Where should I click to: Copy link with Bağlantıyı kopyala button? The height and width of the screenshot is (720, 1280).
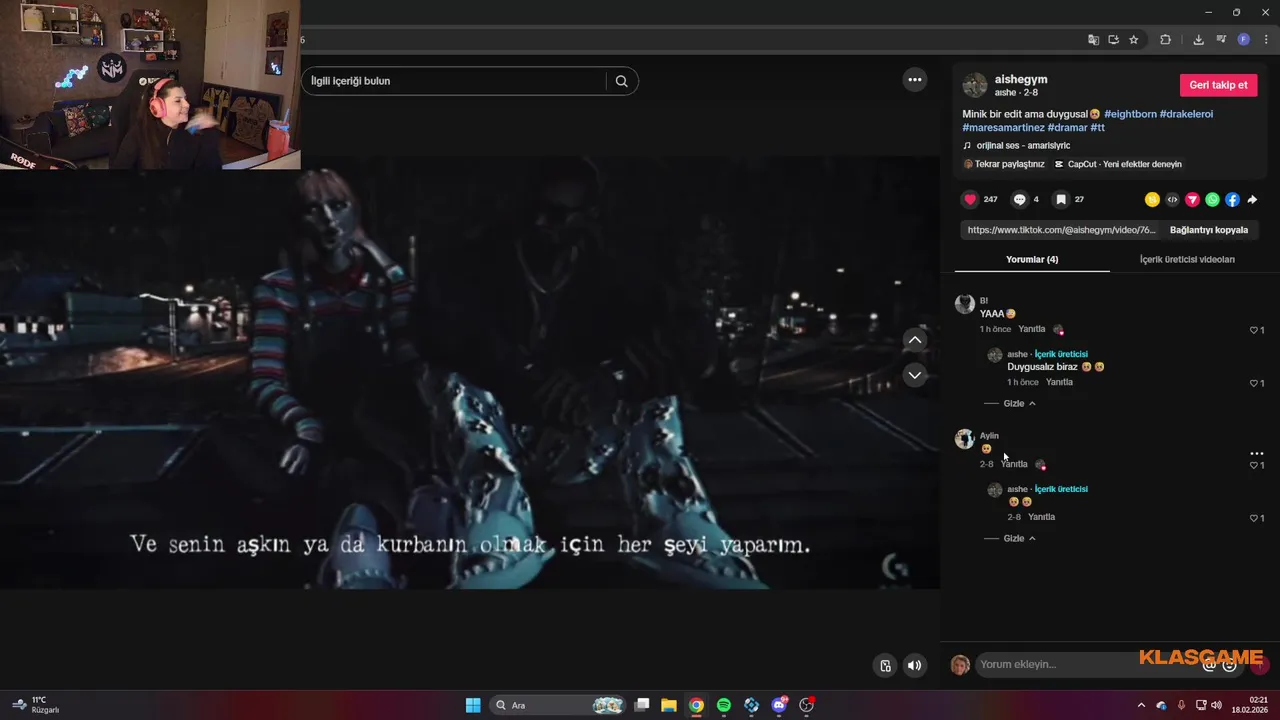[1209, 230]
